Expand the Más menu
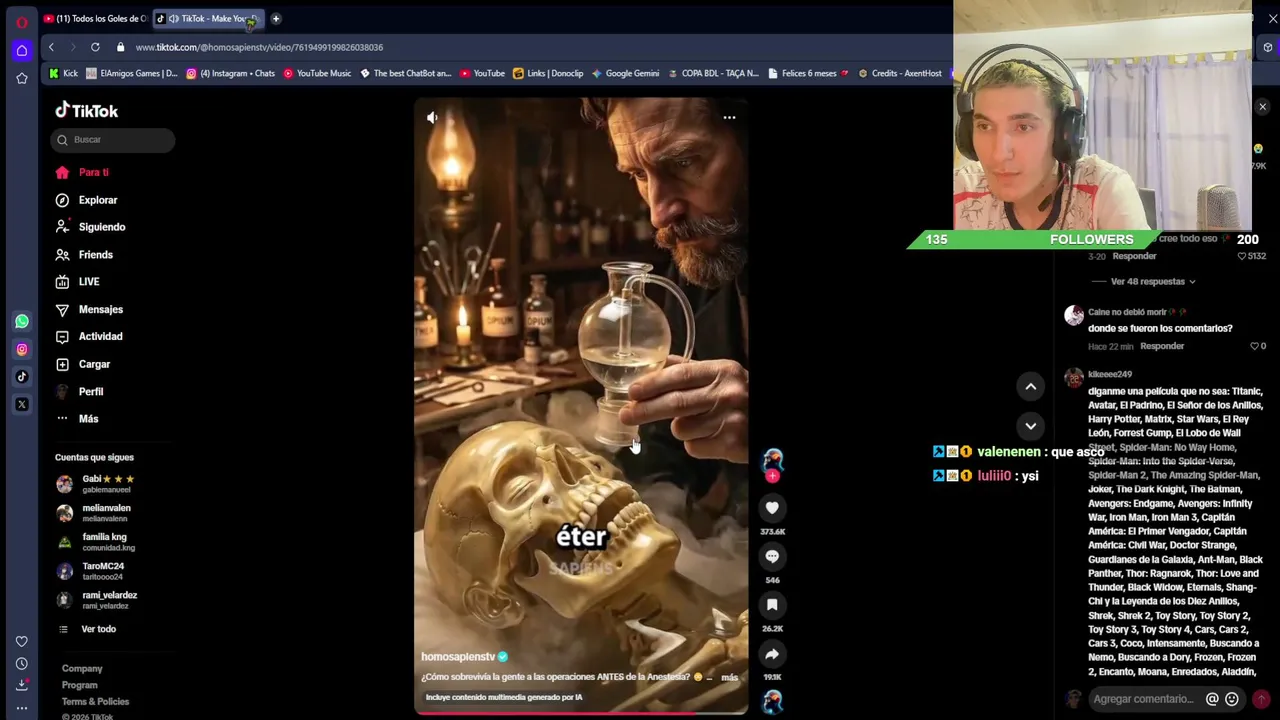Viewport: 1280px width, 720px height. (77, 419)
